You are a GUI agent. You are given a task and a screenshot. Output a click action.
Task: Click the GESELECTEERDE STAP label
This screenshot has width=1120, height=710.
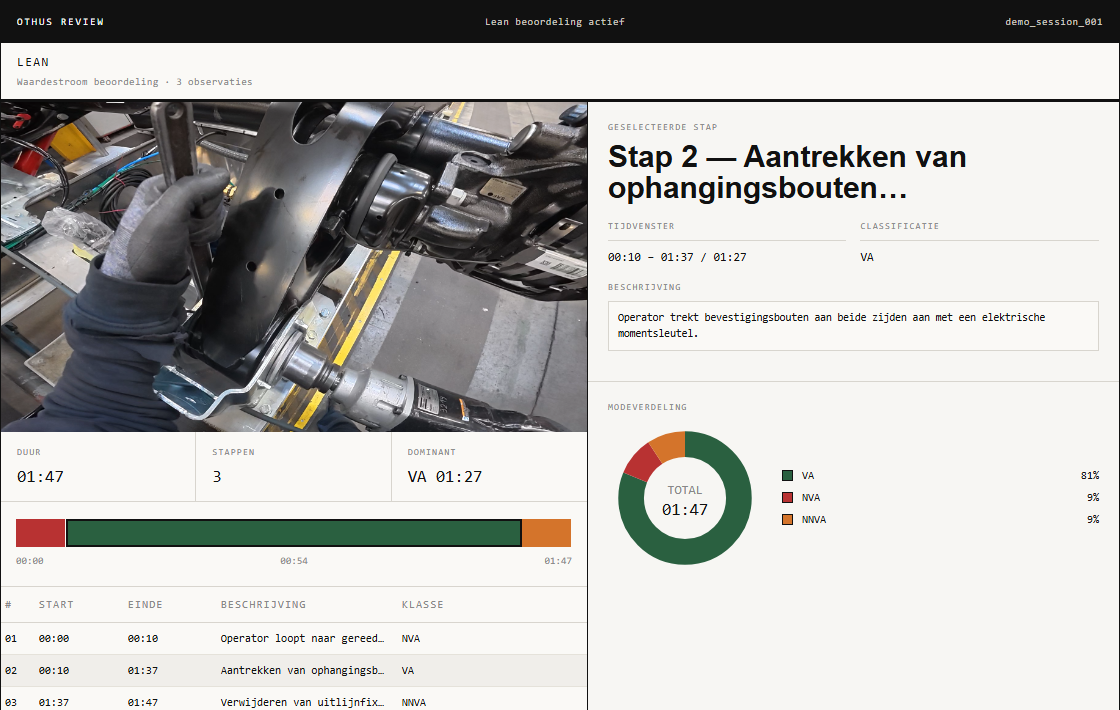[662, 127]
